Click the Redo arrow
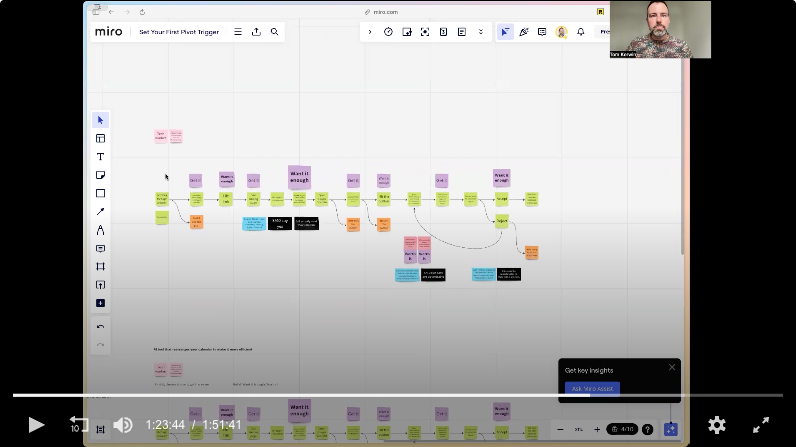This screenshot has width=796, height=447. point(101,345)
